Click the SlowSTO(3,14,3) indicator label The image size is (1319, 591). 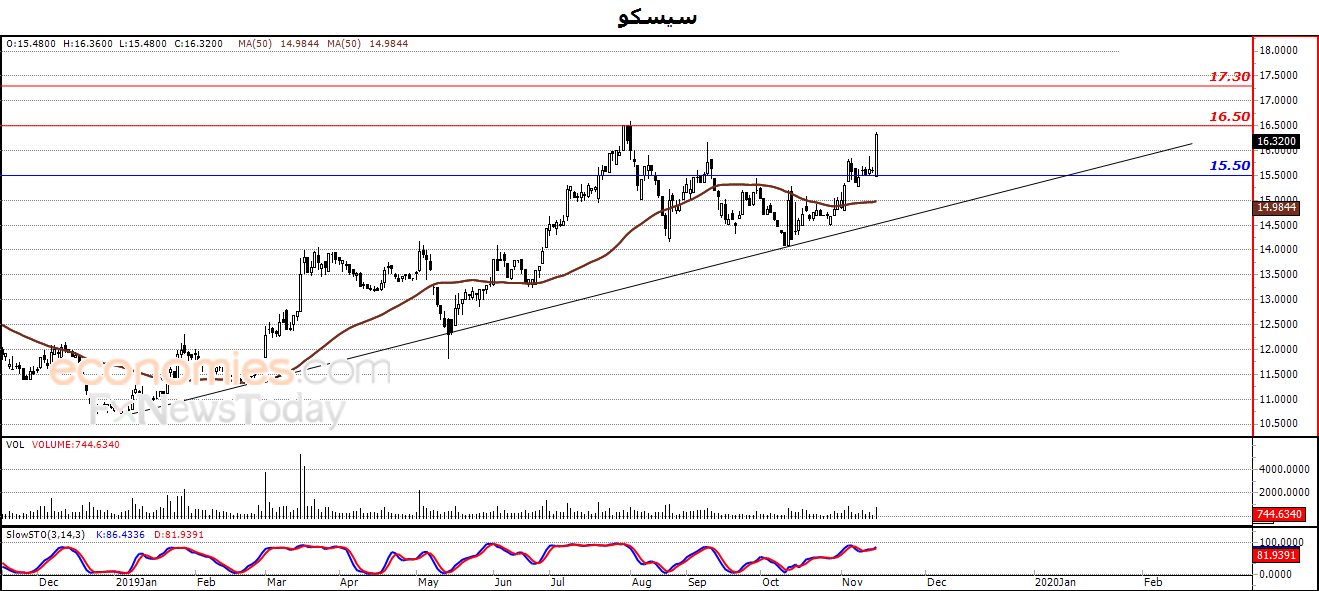(x=45, y=535)
